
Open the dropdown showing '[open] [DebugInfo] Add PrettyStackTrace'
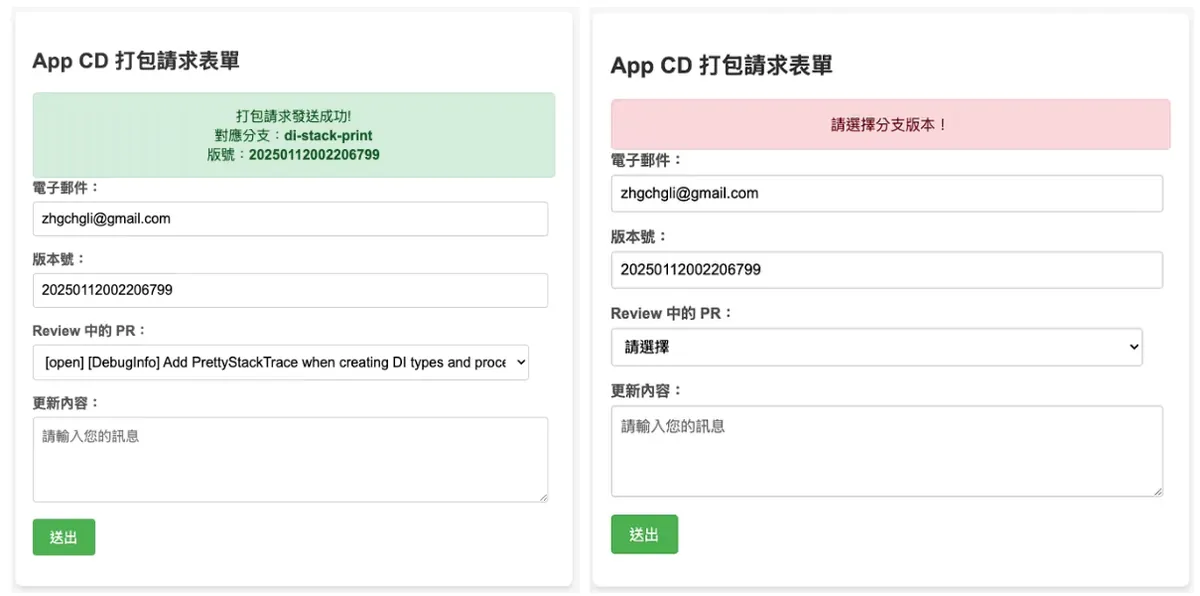pos(281,363)
